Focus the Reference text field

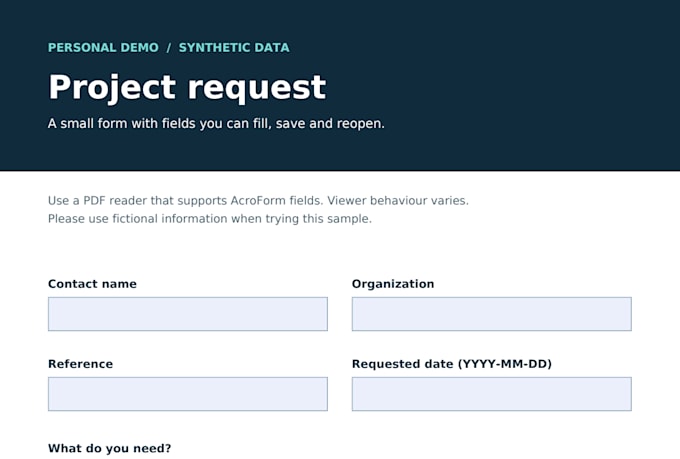point(188,394)
